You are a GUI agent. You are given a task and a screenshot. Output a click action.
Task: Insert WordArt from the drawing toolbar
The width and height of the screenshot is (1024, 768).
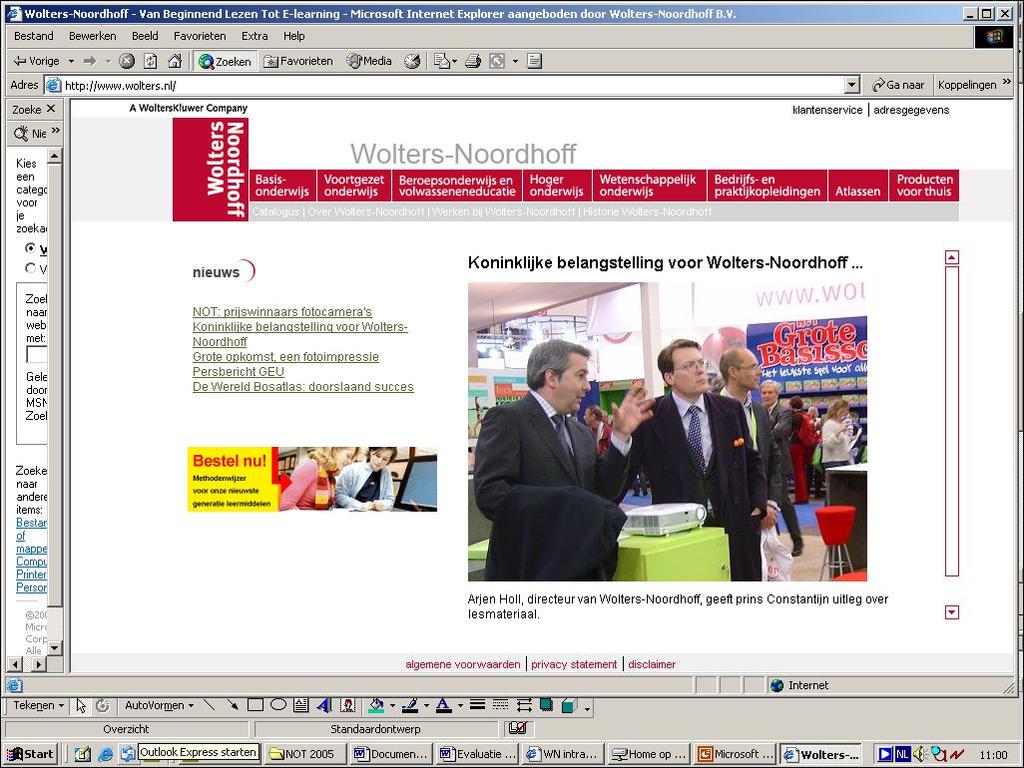tap(324, 705)
